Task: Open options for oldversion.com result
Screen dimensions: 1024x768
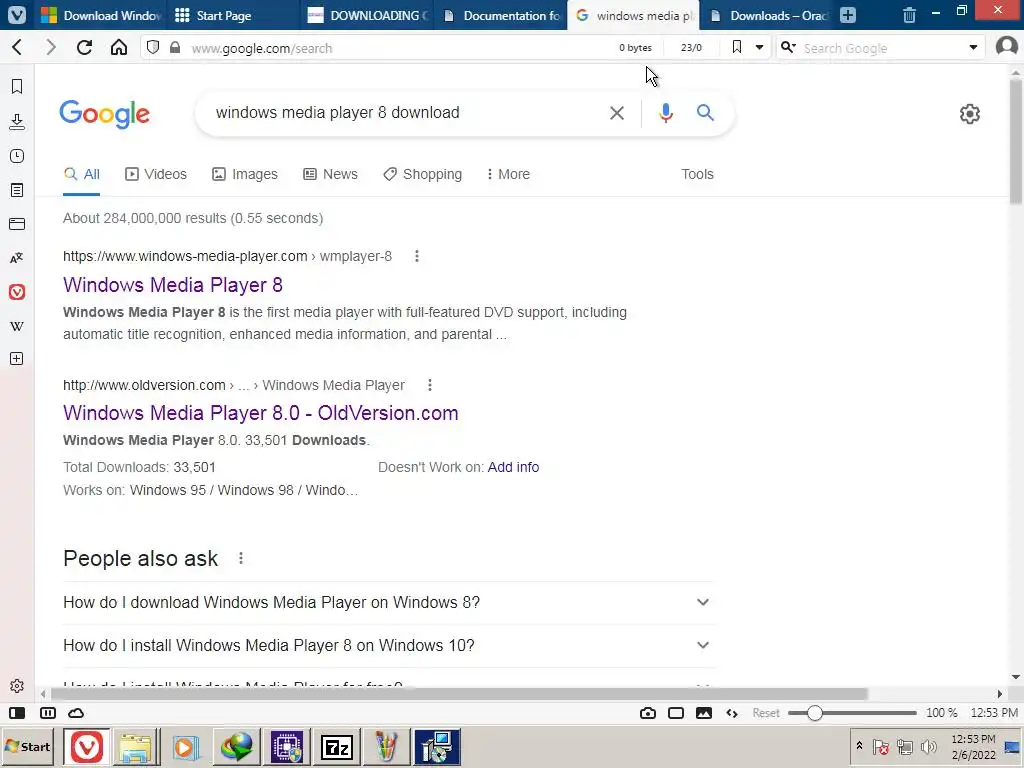Action: pos(430,385)
